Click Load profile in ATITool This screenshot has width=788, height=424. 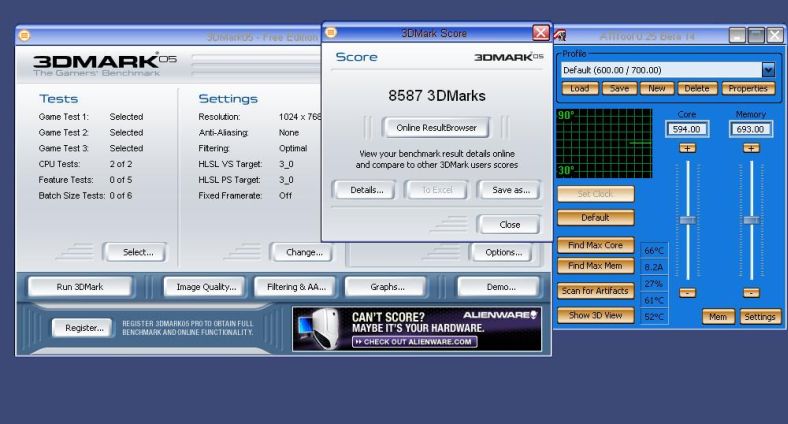579,88
